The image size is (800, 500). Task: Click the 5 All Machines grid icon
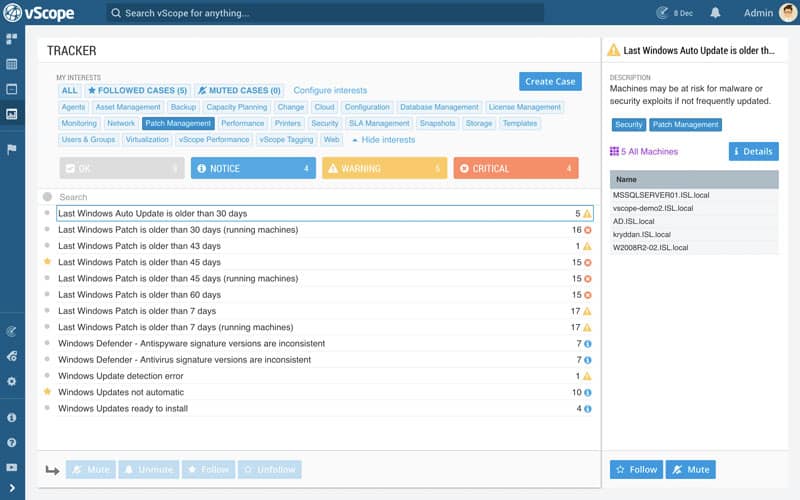[x=614, y=151]
